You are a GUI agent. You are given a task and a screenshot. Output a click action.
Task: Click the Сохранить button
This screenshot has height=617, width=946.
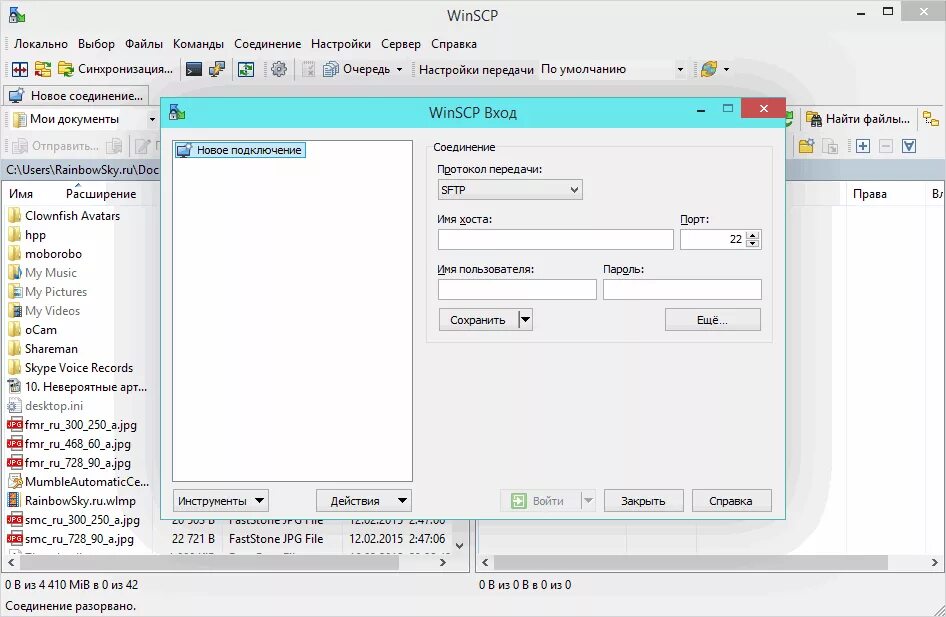[x=478, y=320]
